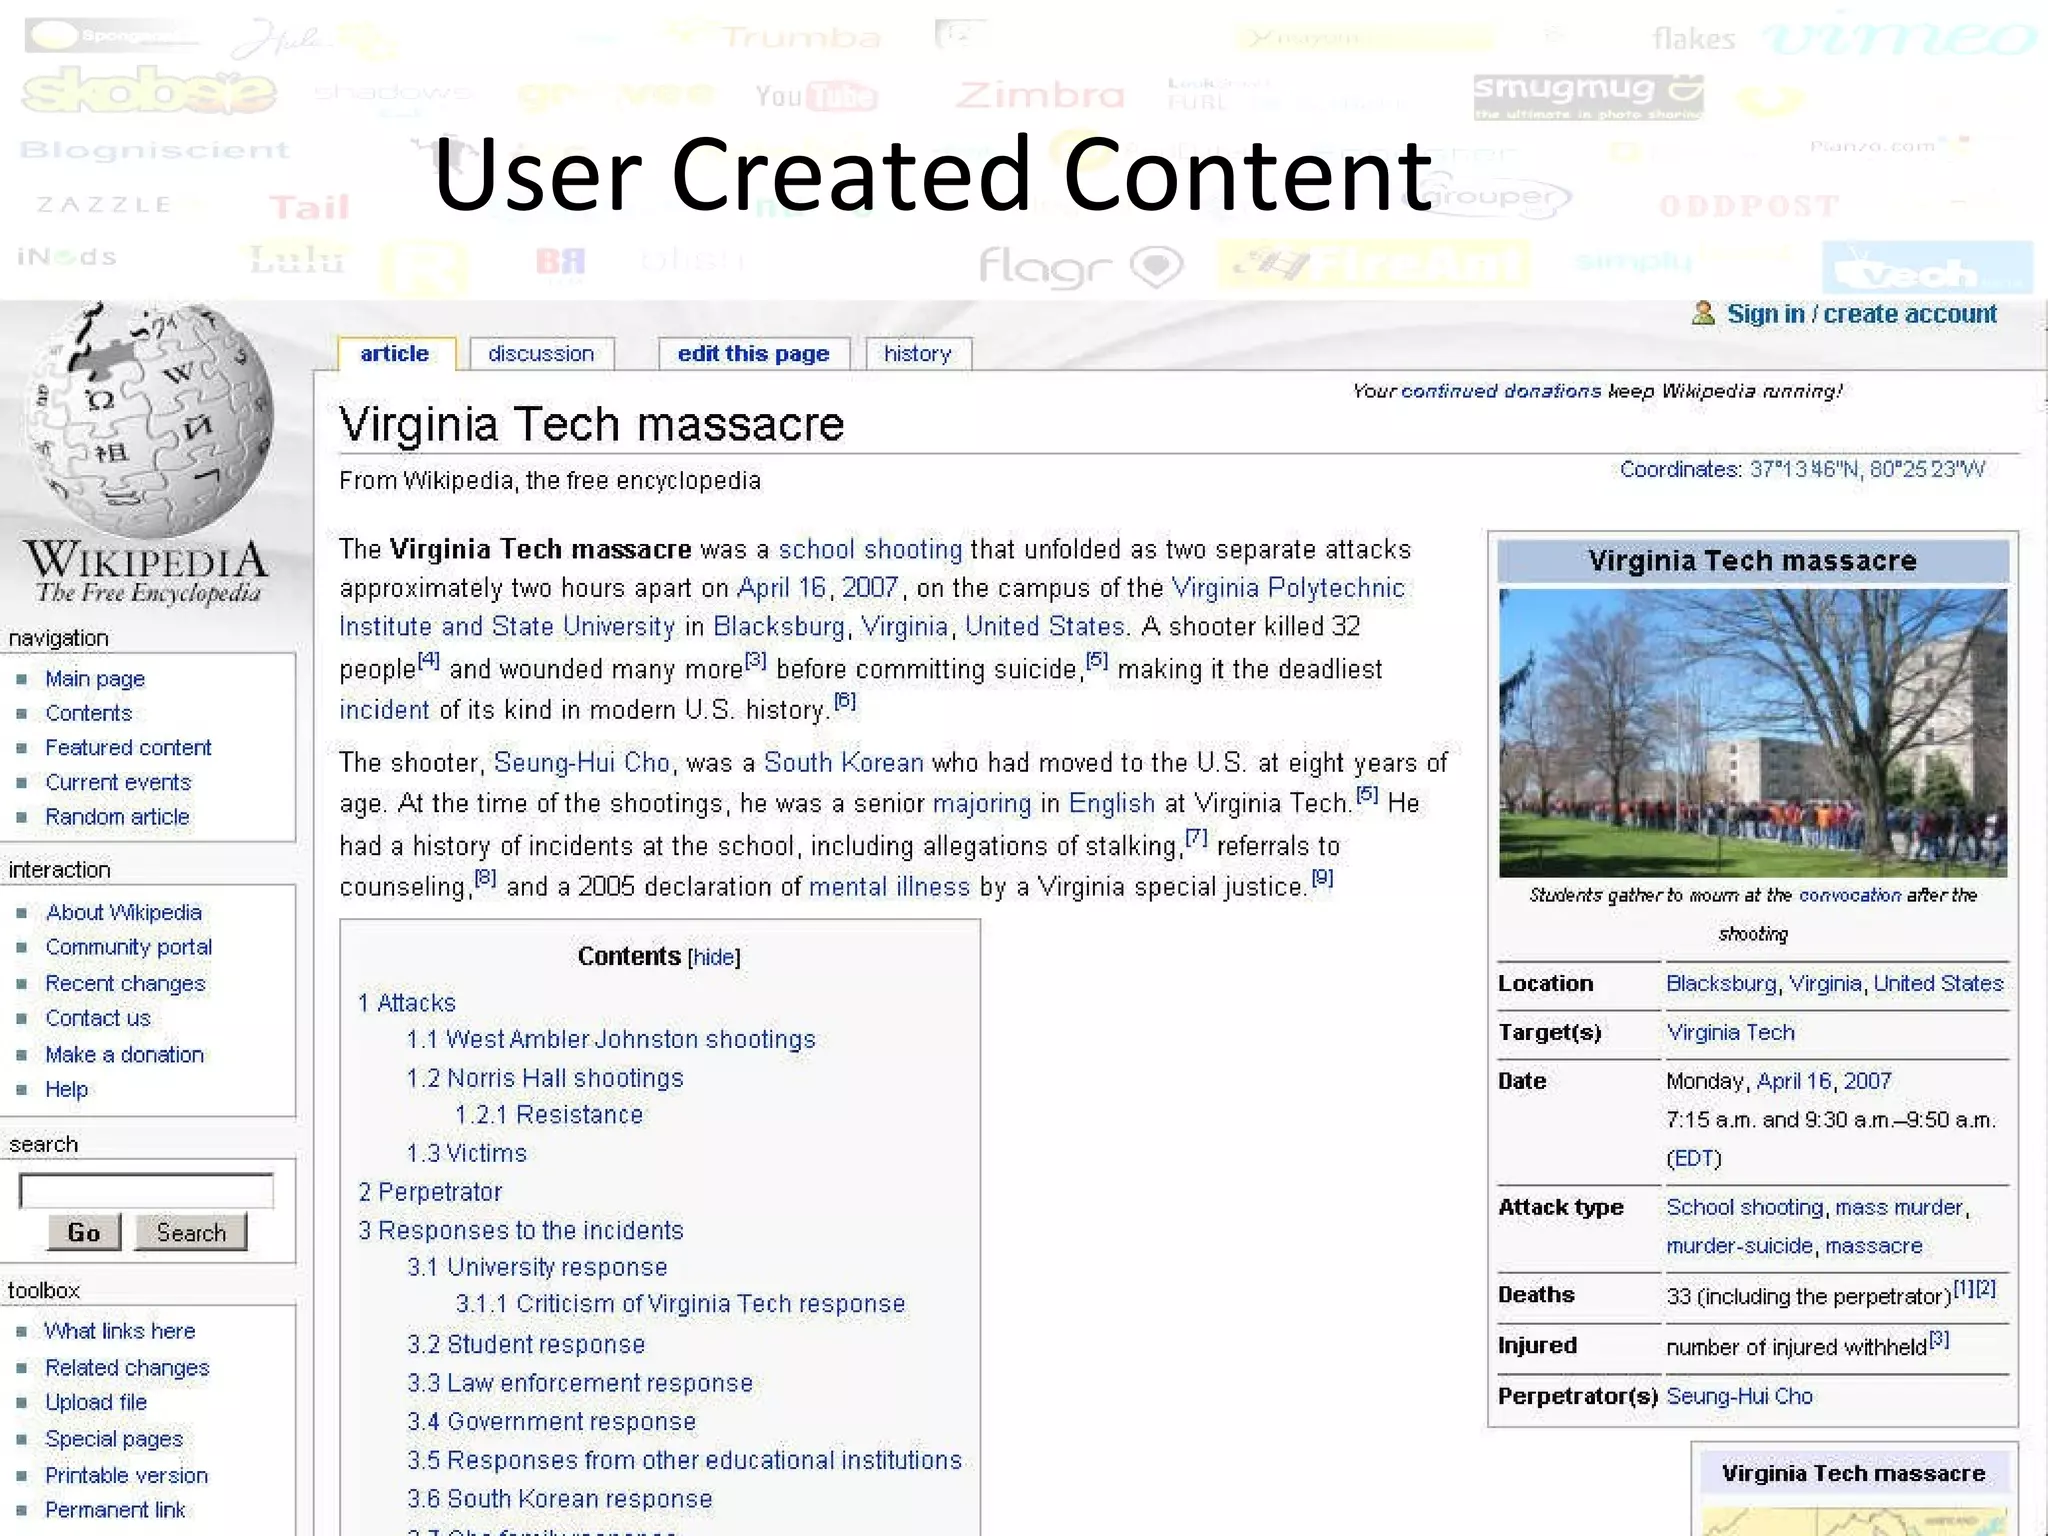Viewport: 2048px width, 1536px height.
Task: Jump to 1.1 West Ambler Johnston shootings
Action: pos(611,1040)
